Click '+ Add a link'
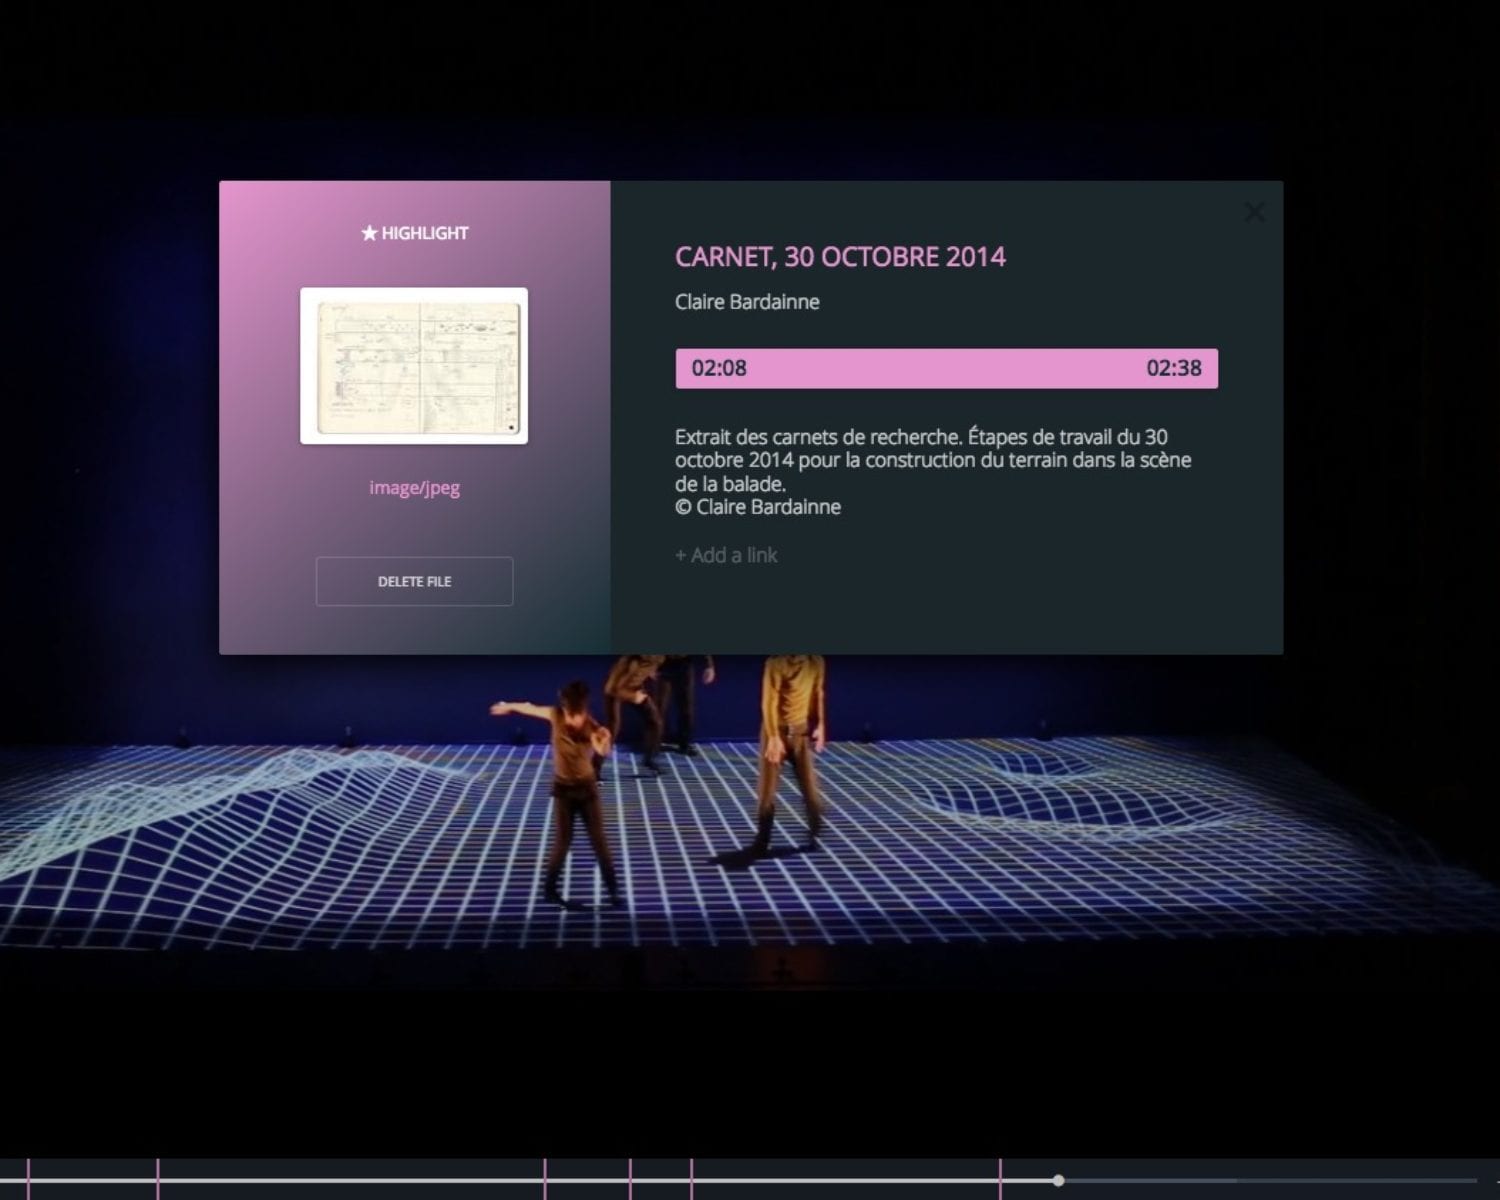 (726, 555)
